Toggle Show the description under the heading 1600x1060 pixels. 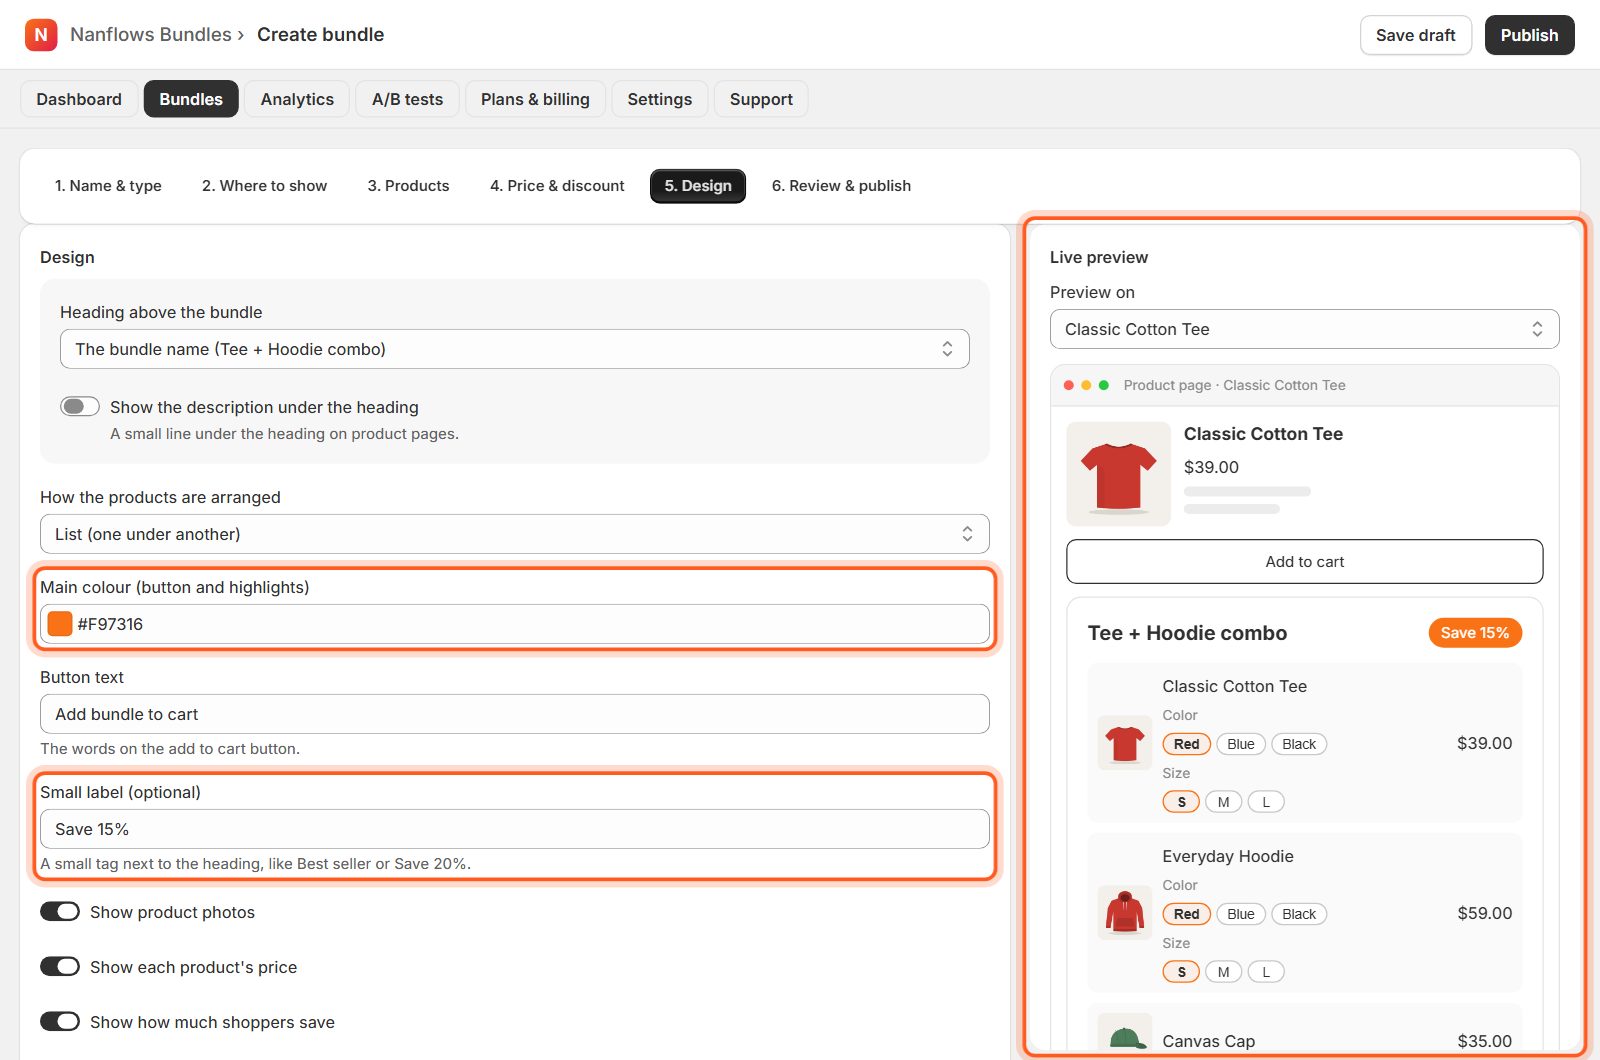[80, 406]
